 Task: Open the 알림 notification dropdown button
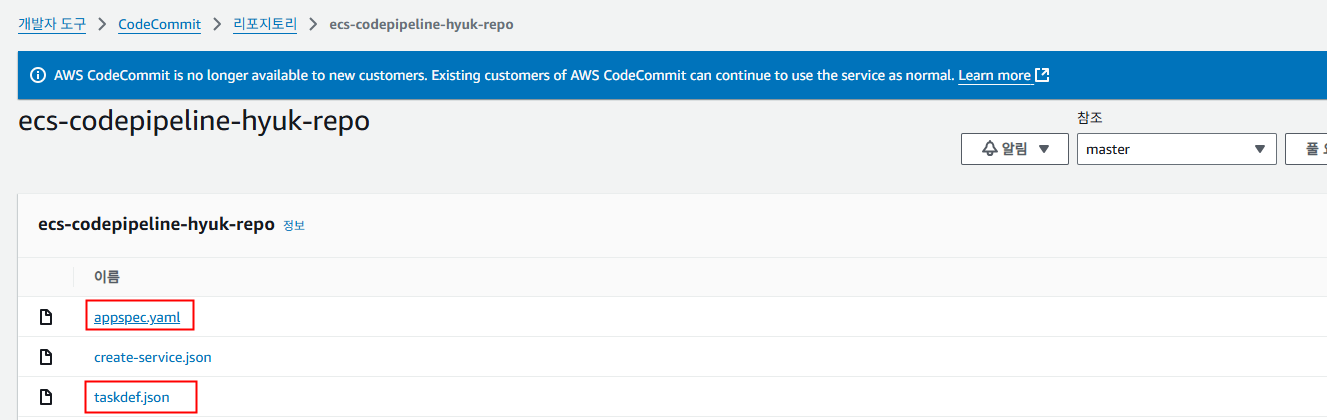coord(1014,149)
